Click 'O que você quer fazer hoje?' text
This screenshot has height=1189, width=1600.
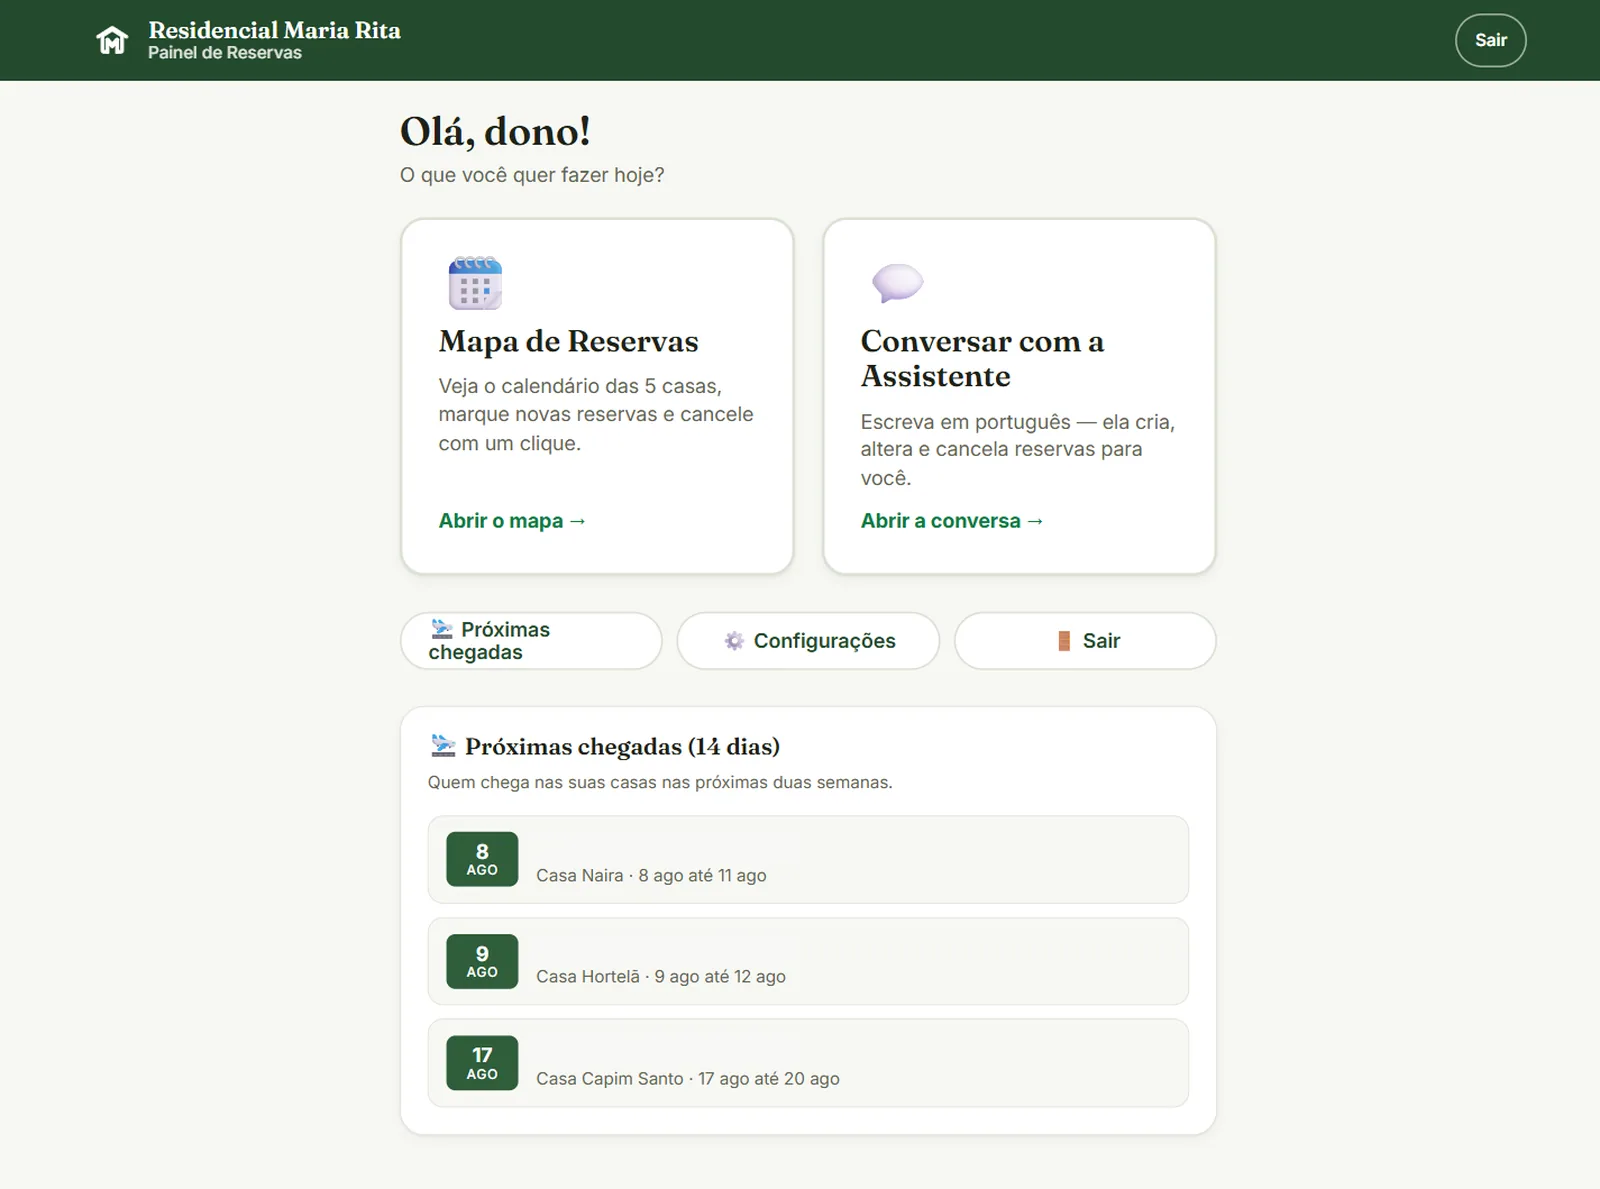(532, 175)
